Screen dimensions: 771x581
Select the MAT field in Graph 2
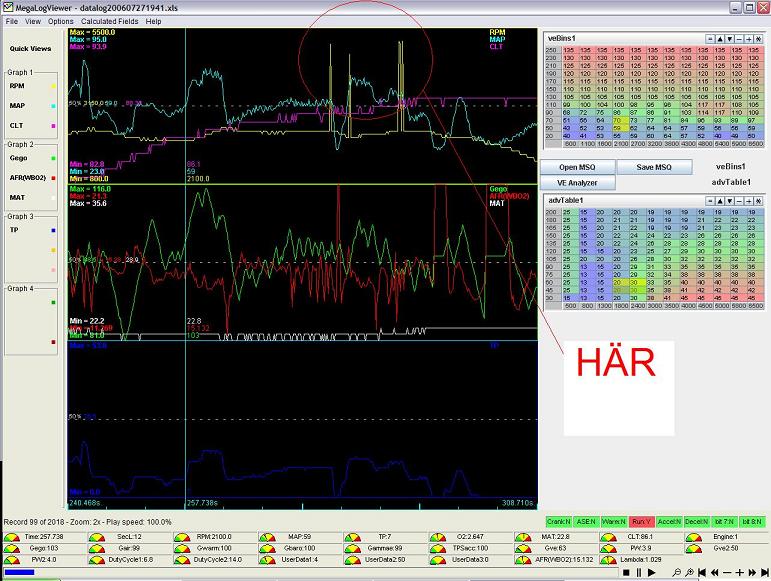click(x=17, y=198)
